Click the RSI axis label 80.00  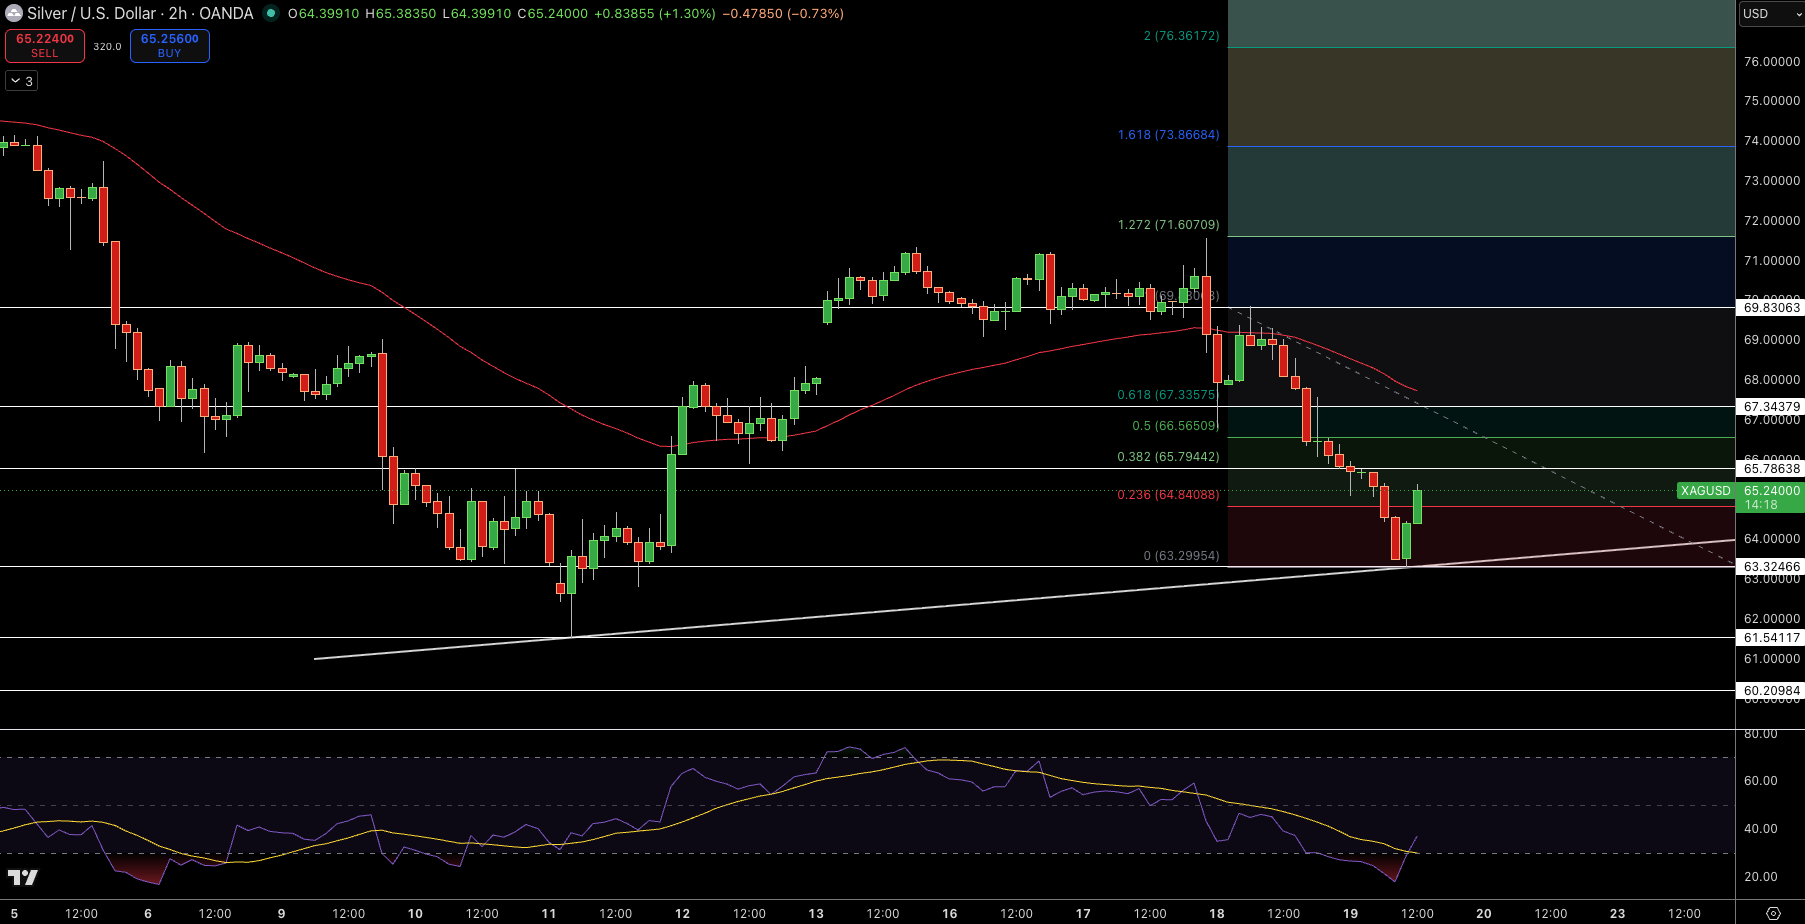[1760, 733]
